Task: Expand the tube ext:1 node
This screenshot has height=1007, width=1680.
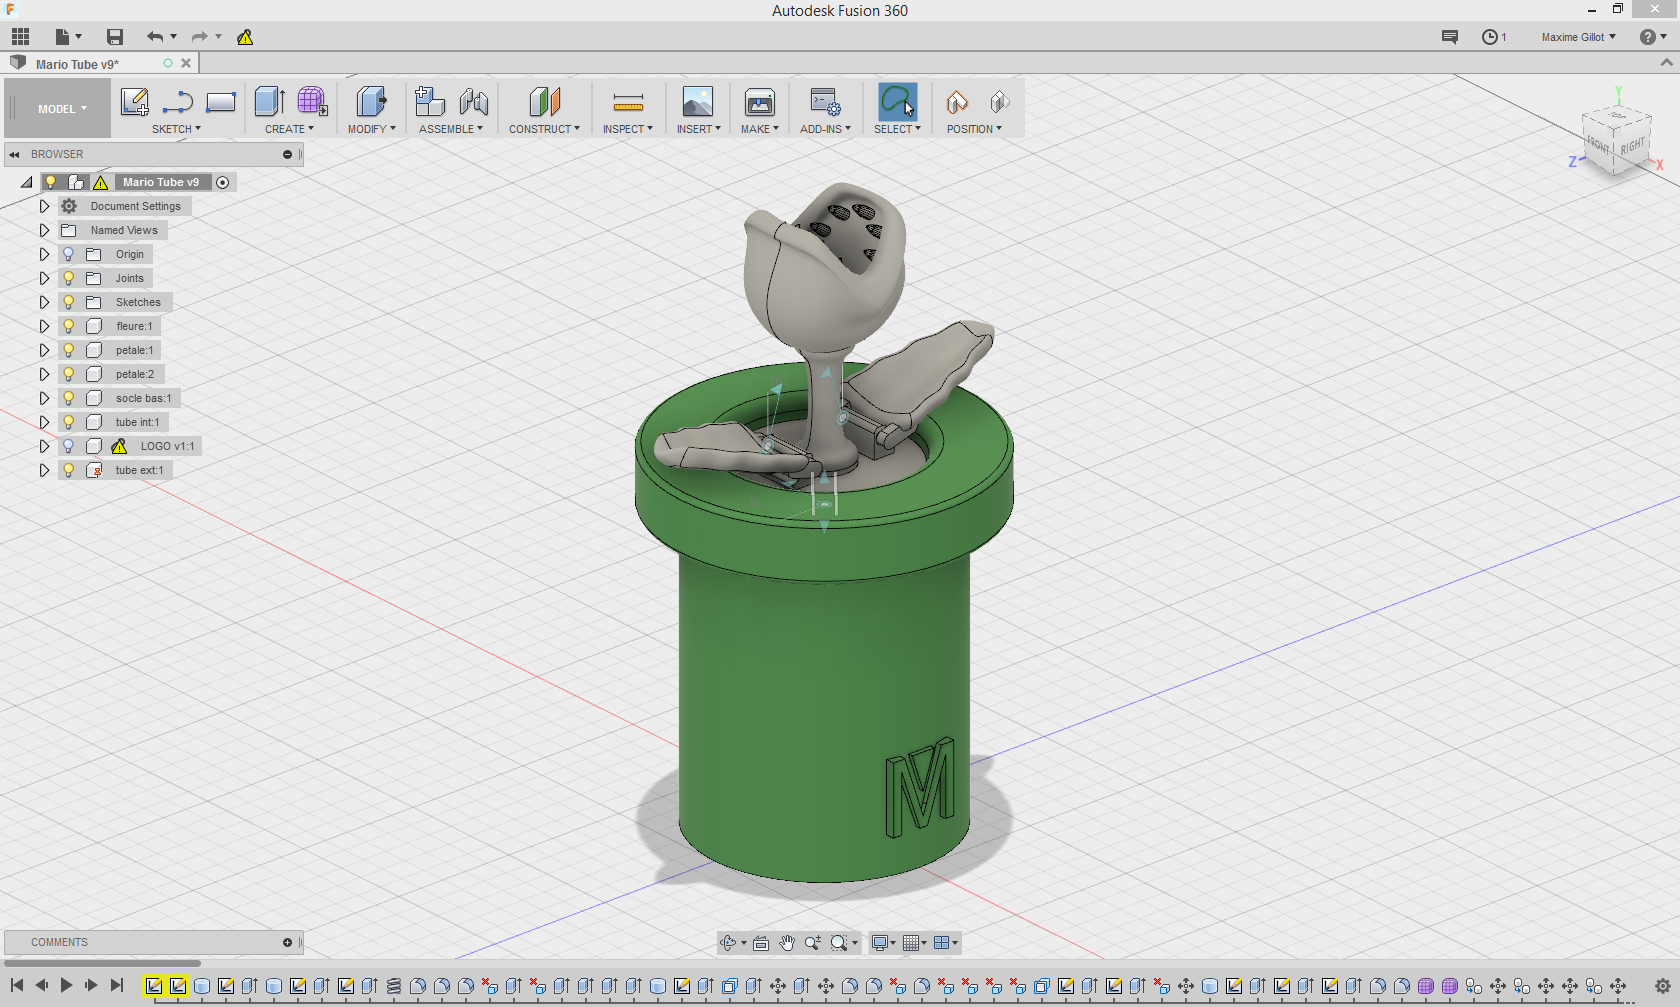Action: [x=44, y=470]
